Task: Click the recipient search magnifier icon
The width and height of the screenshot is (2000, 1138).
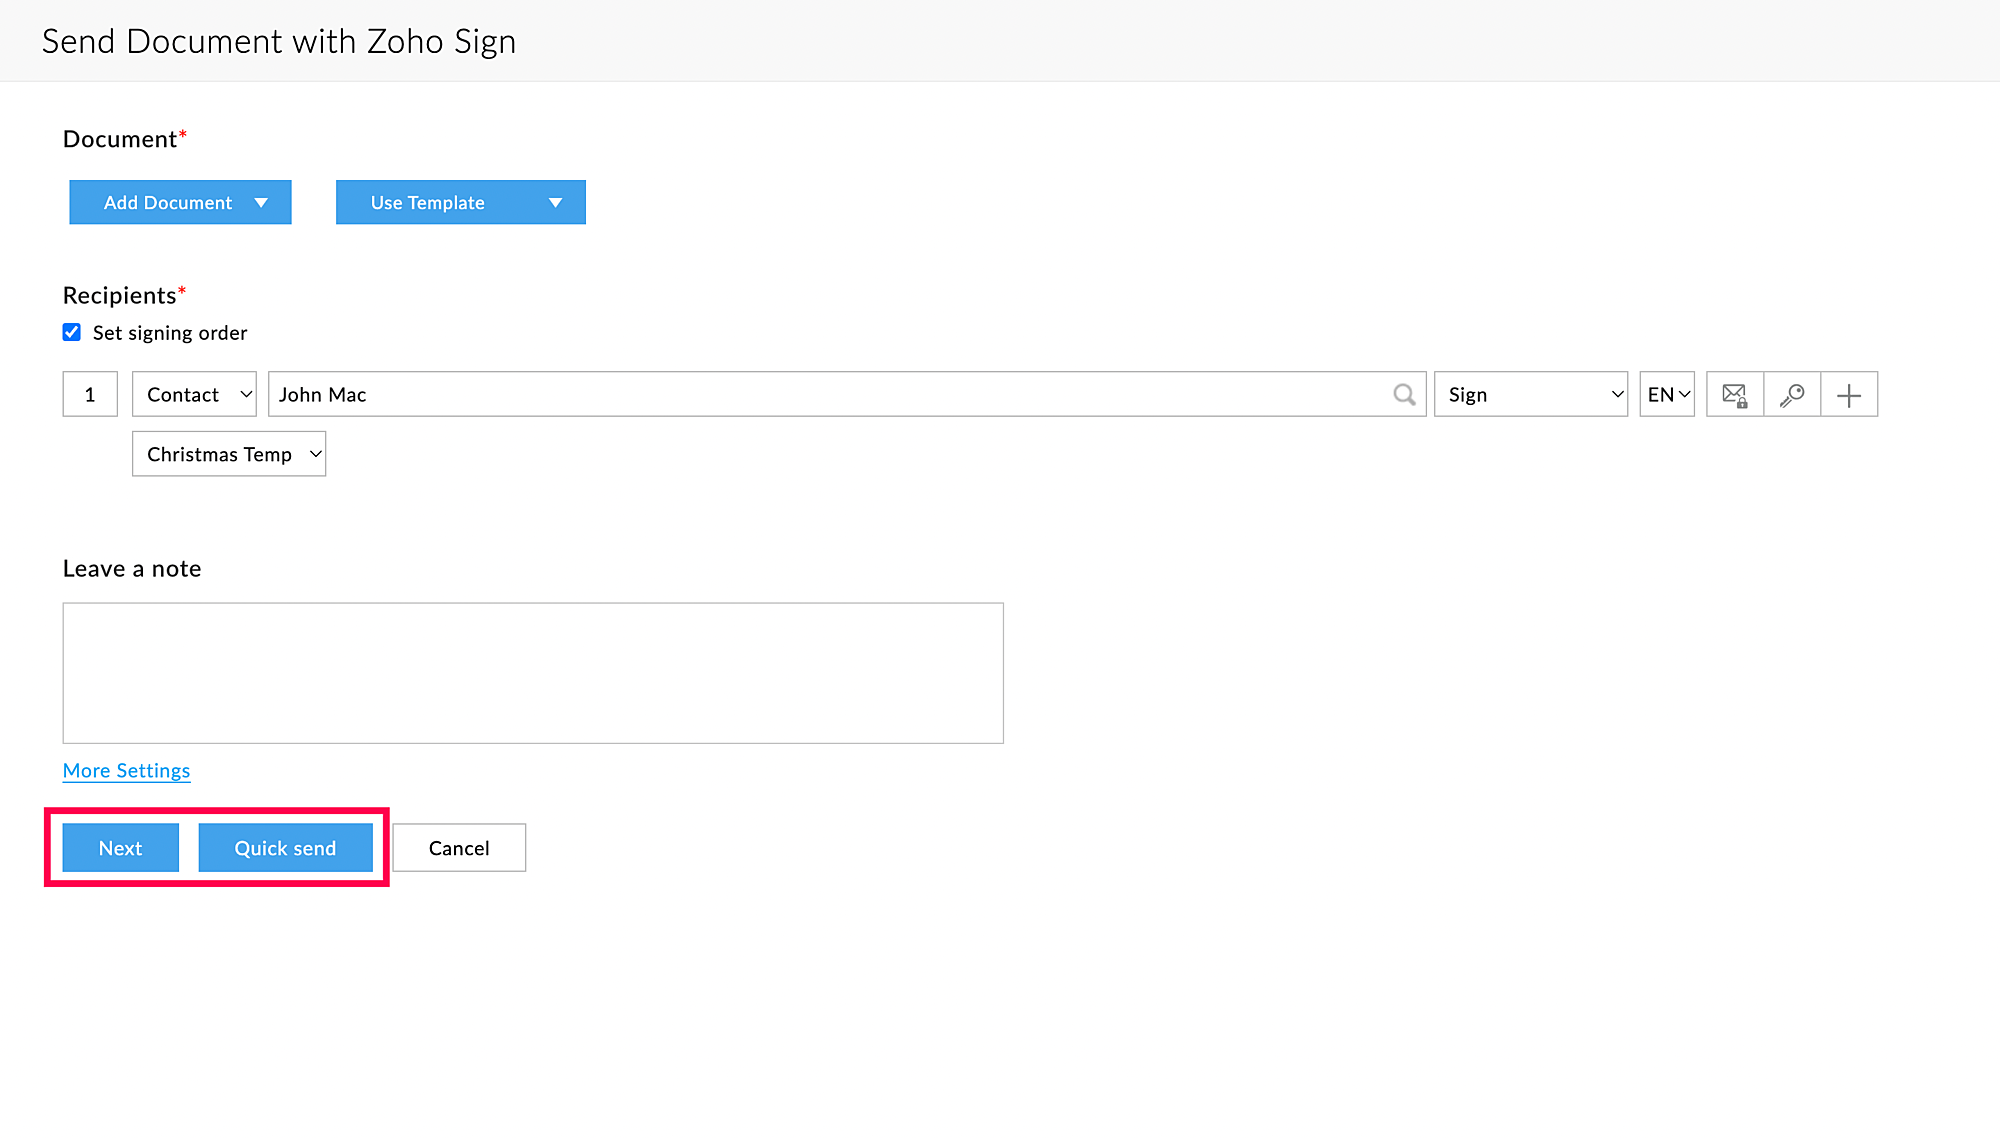Action: click(x=1404, y=394)
